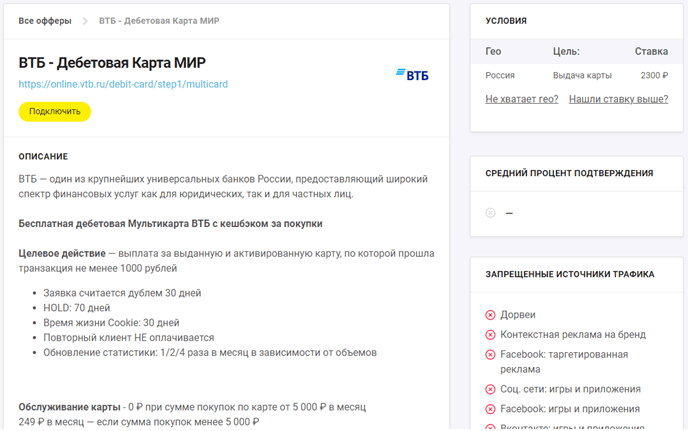This screenshot has height=431, width=689.
Task: Click the breadcrumb chevron separator
Action: click(85, 21)
